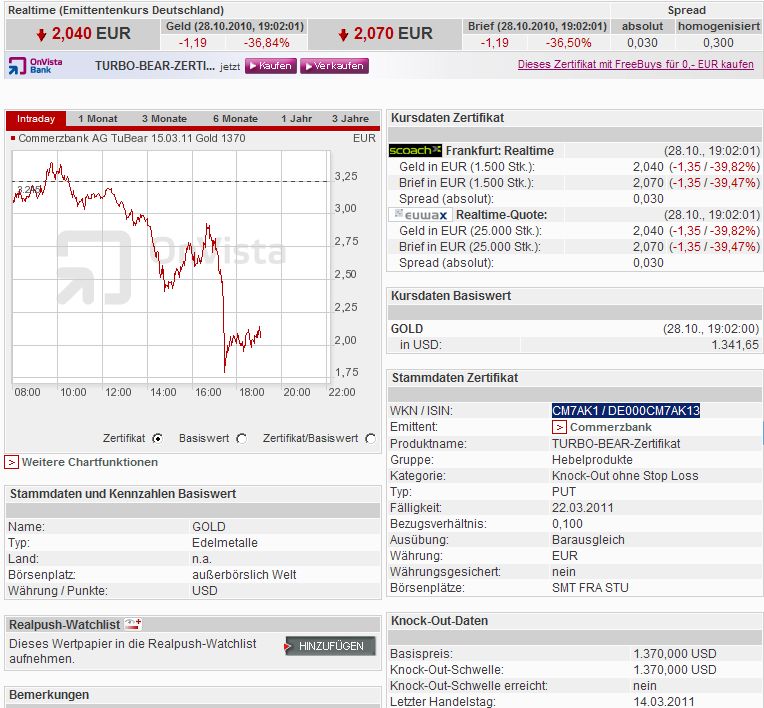The width and height of the screenshot is (764, 708).
Task: Click the Geld percent change -36,84%
Action: 267,43
